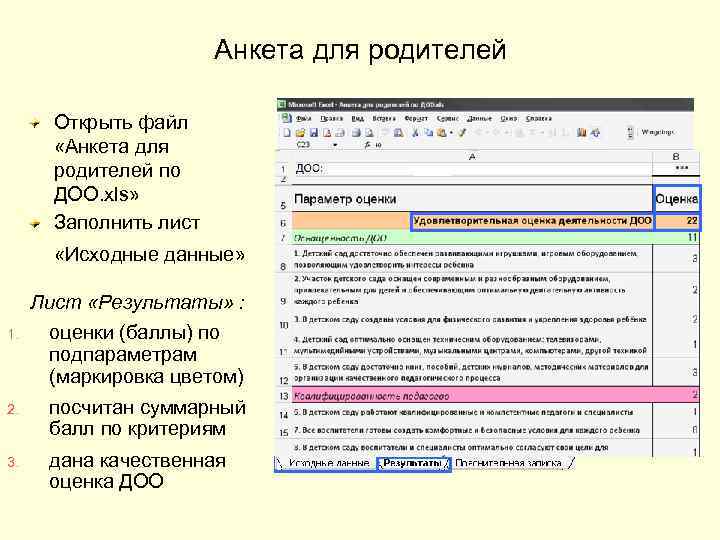Click the green Оснащенность ДОО category row
This screenshot has height=540, width=720.
[x=472, y=238]
